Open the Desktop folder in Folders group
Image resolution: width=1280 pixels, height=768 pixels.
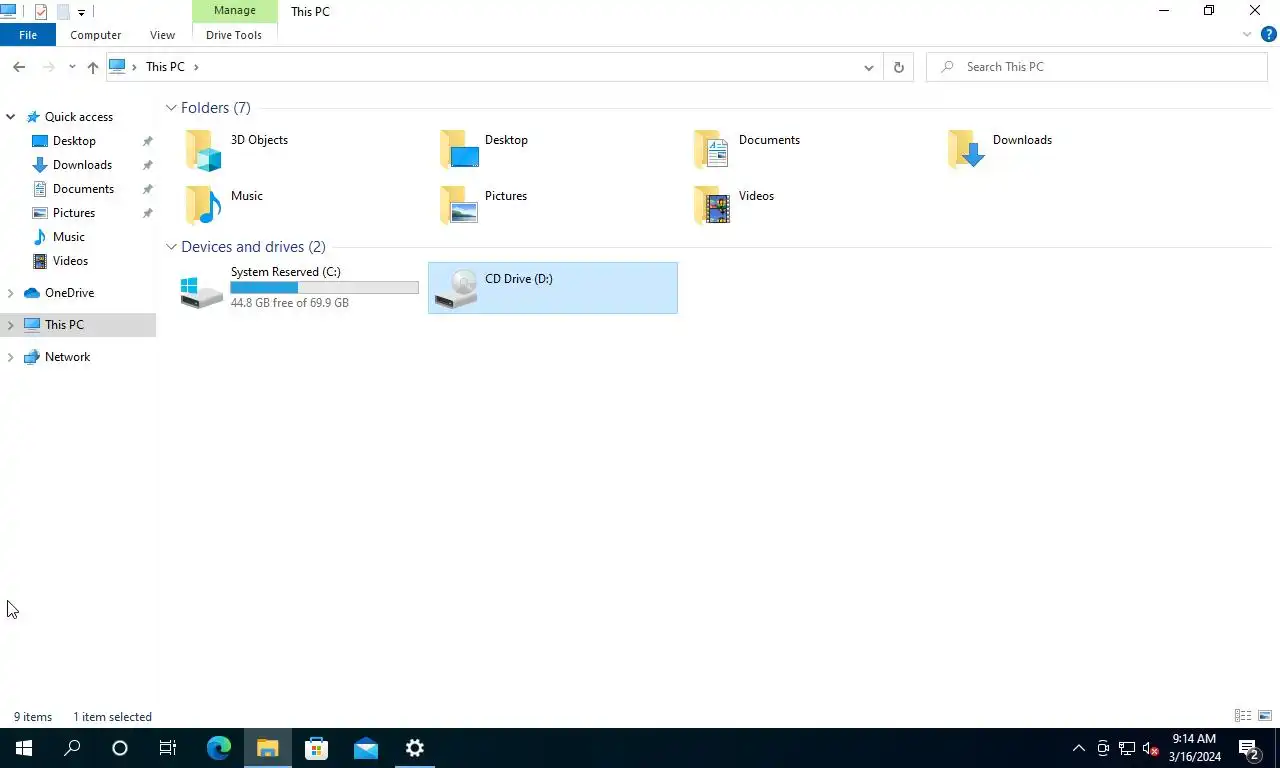click(x=459, y=150)
